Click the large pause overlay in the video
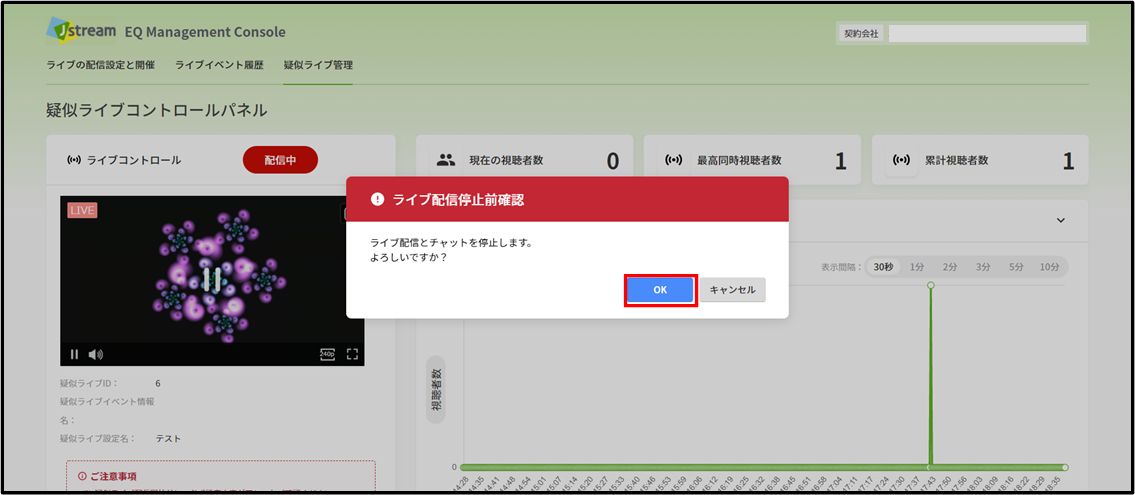 point(211,279)
